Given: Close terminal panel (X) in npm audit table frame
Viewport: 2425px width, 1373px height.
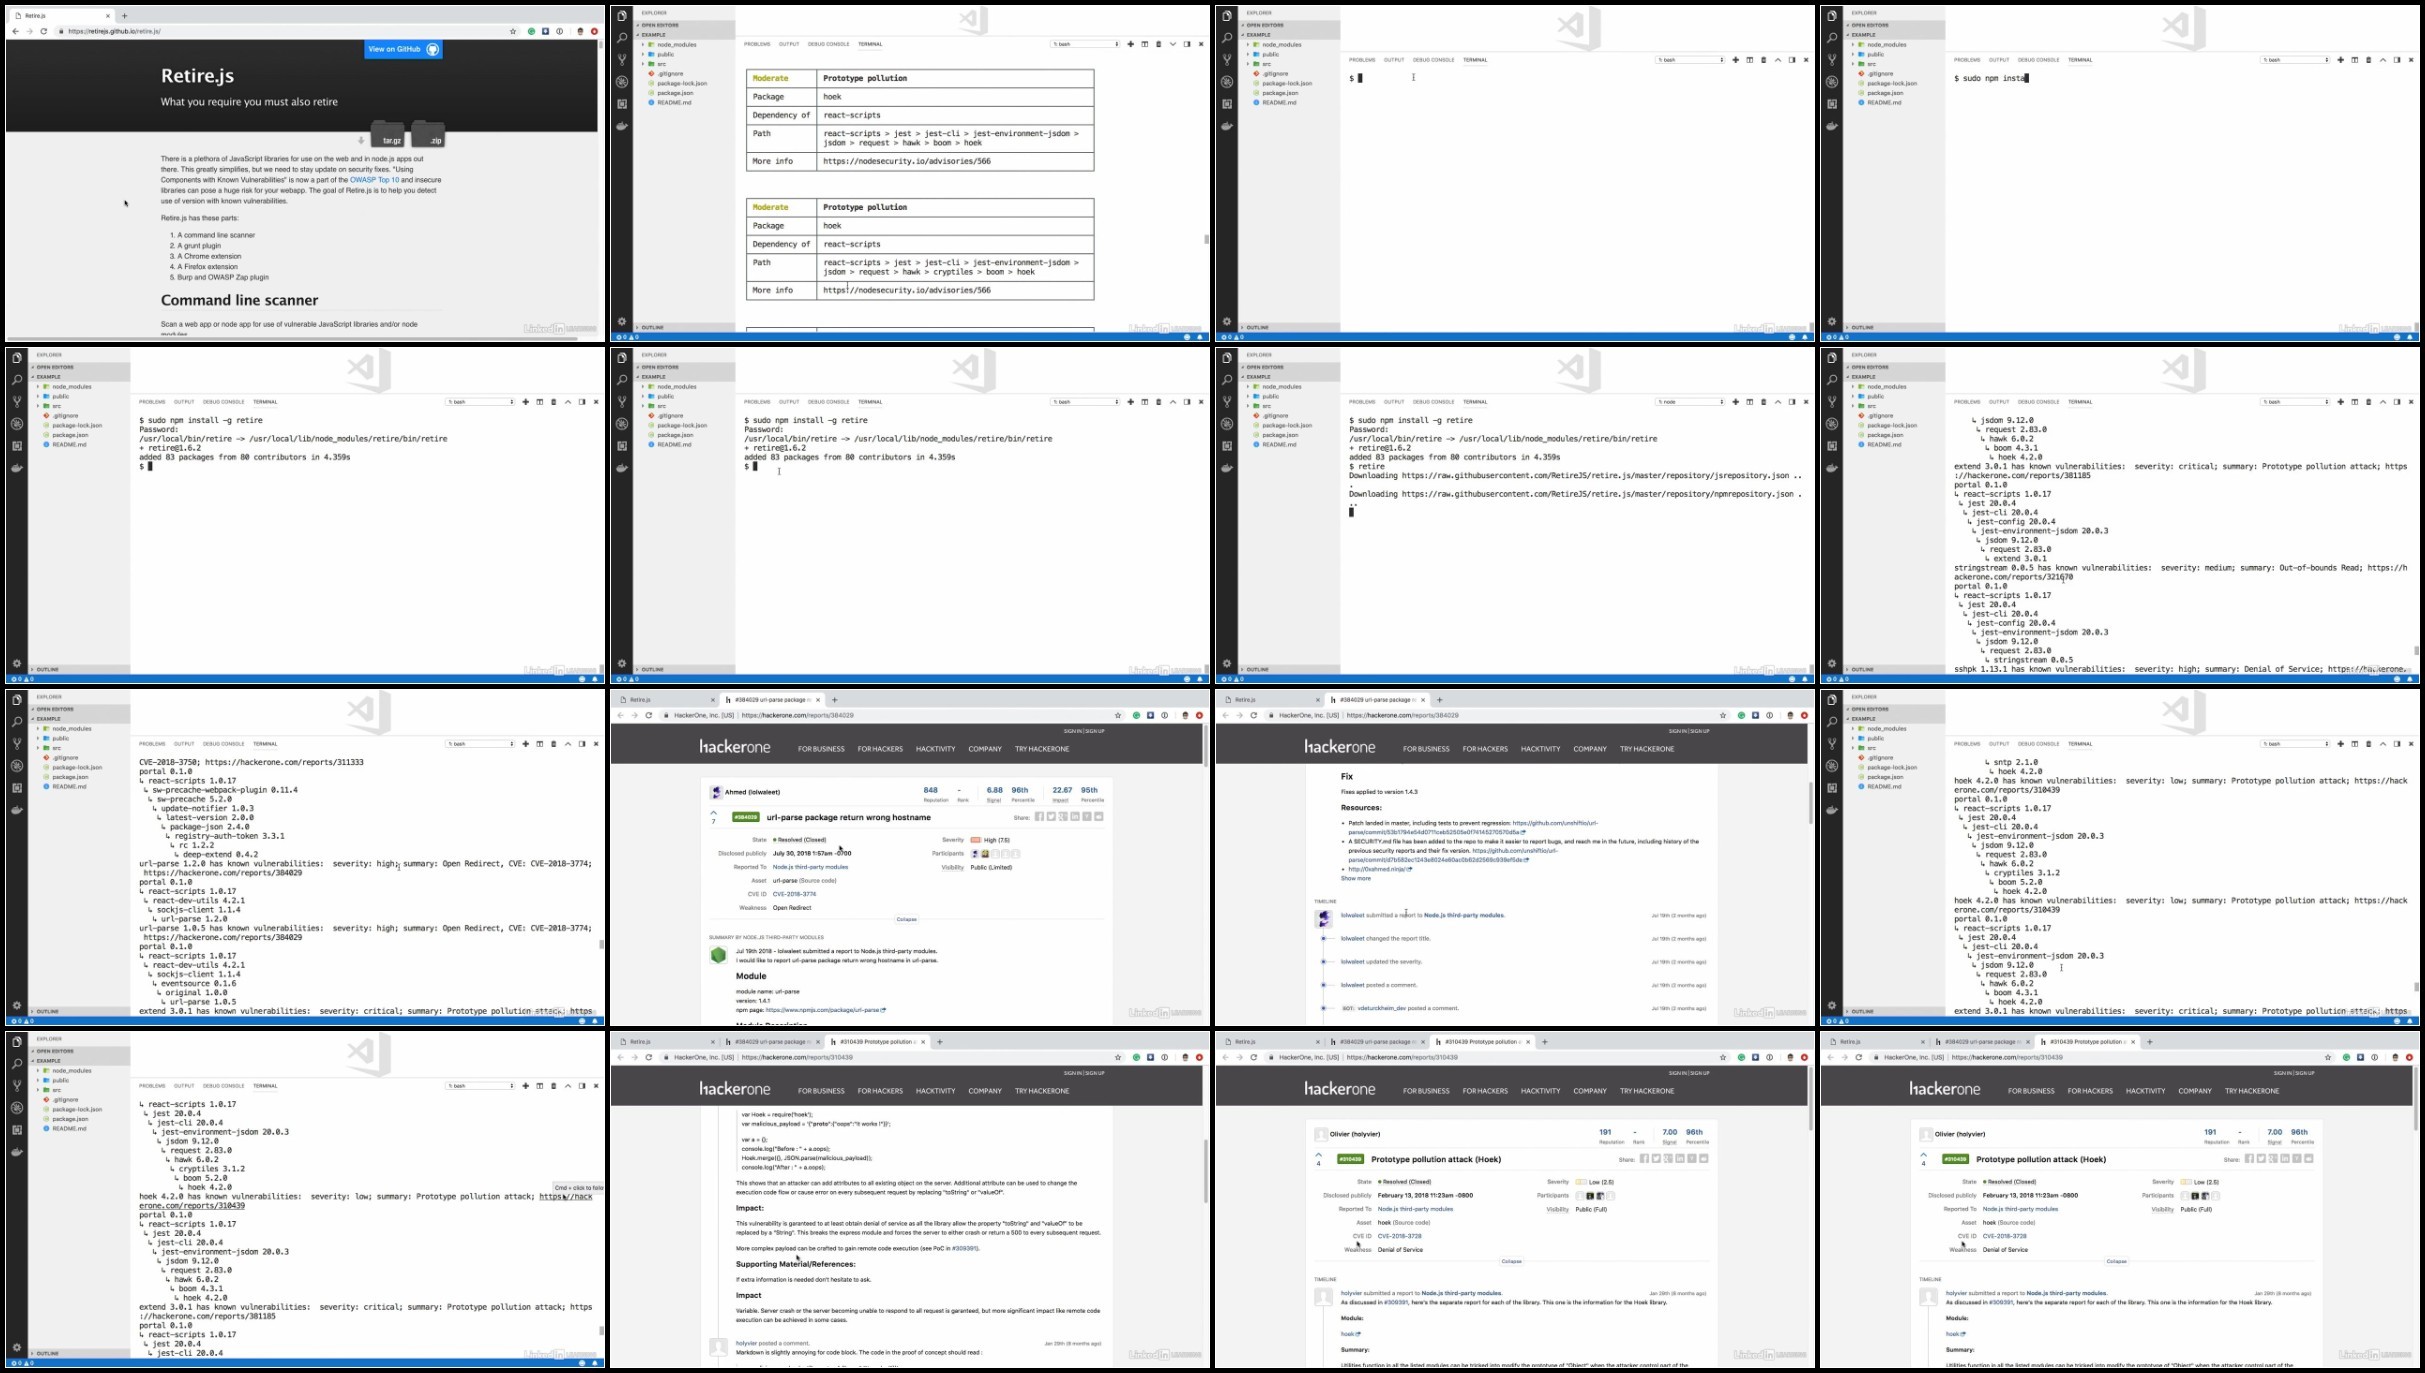Looking at the screenshot, I should tap(1201, 44).
